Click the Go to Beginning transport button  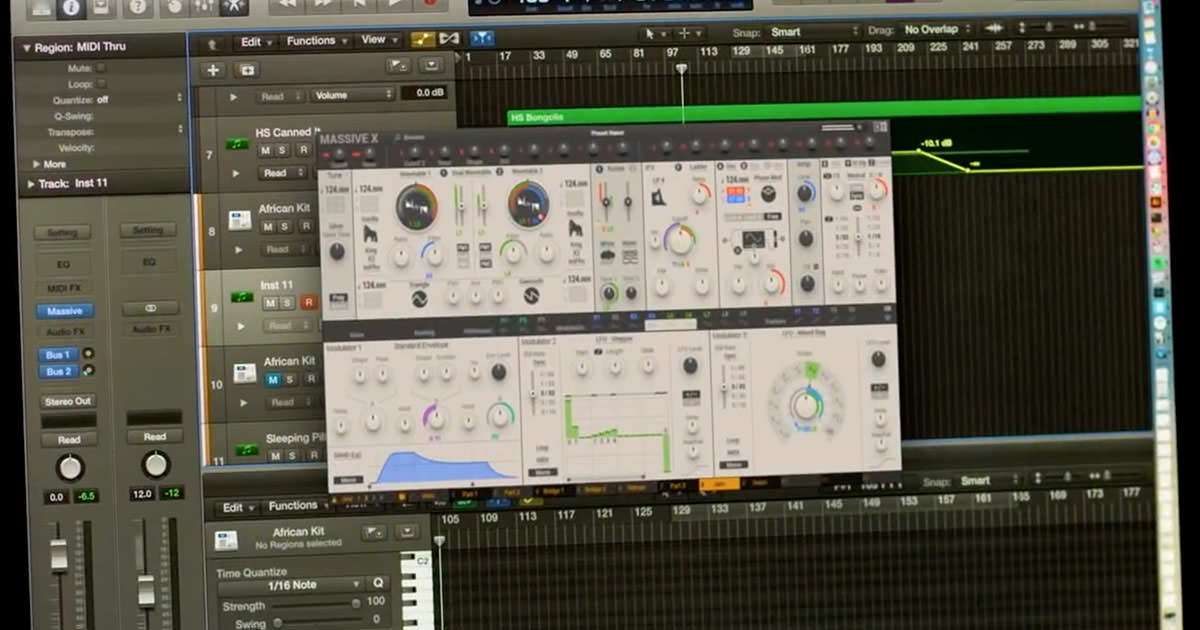coord(359,4)
